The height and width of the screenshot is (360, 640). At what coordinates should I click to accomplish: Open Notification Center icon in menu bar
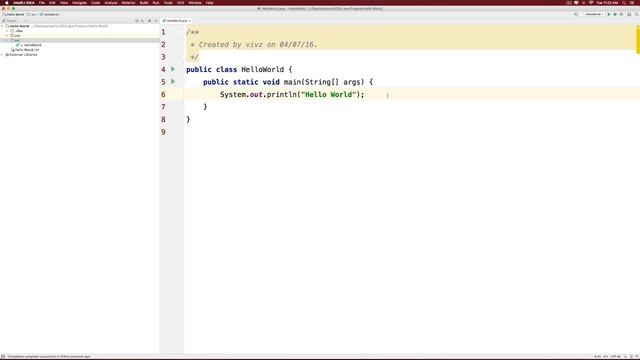(x=632, y=3)
